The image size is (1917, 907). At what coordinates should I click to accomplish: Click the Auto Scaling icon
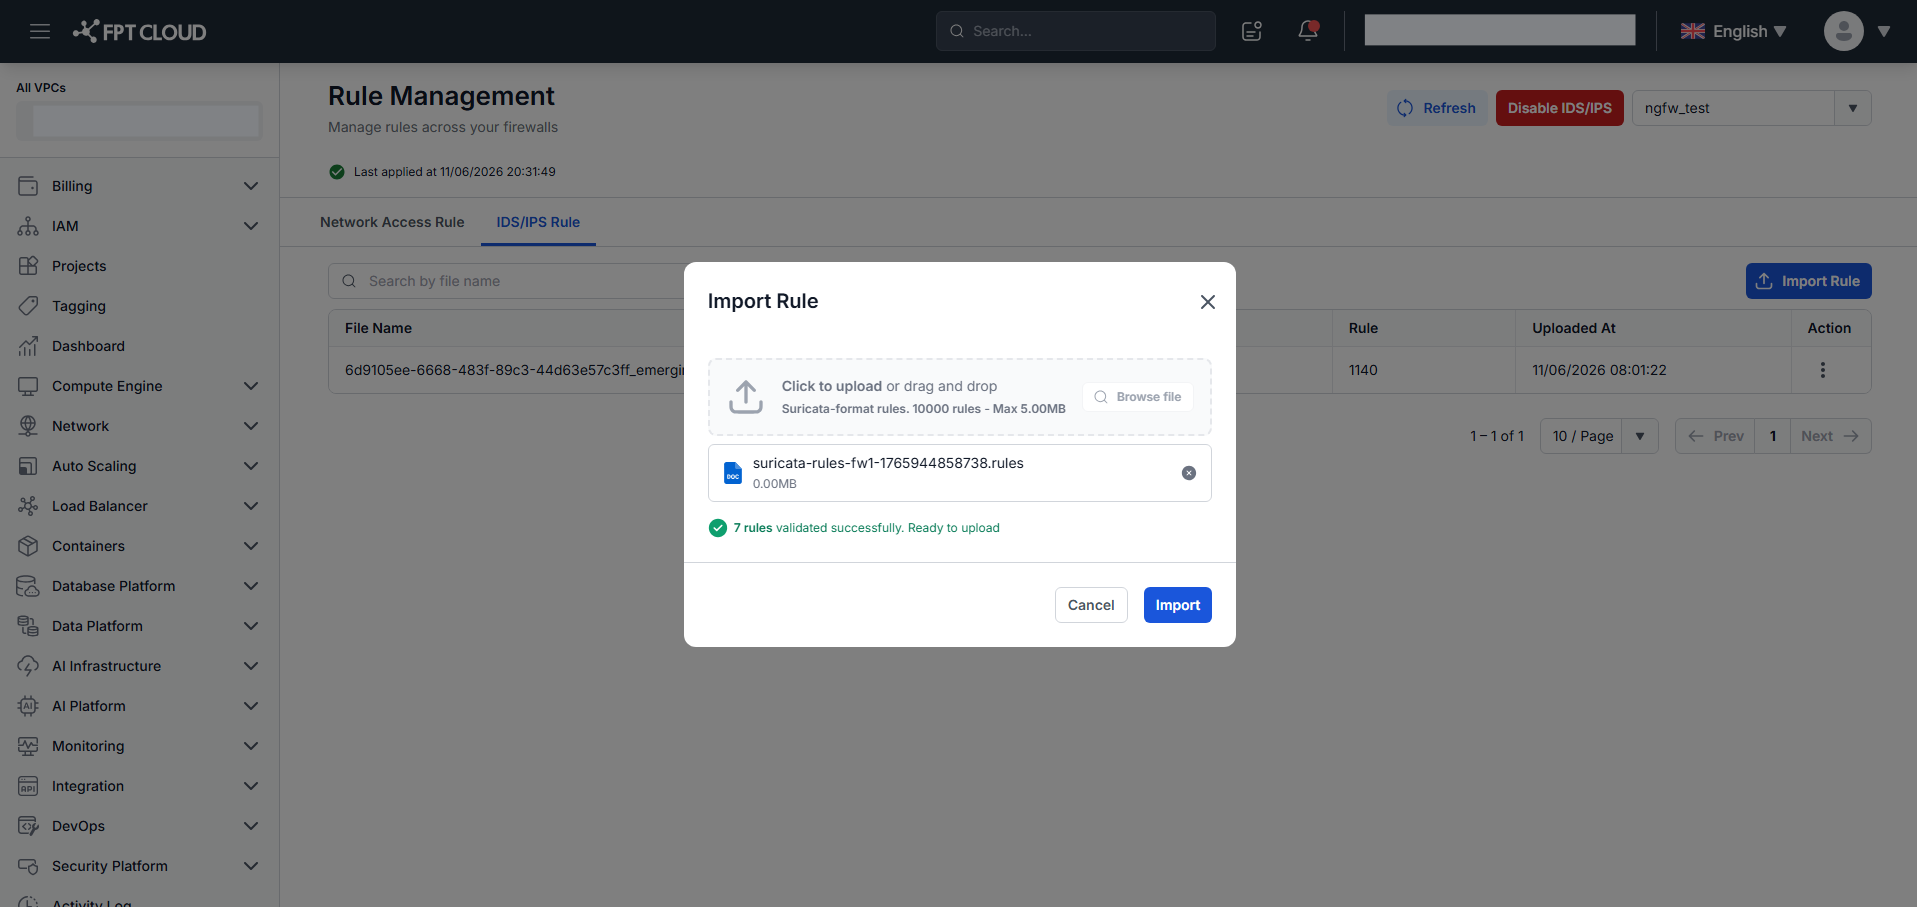[x=28, y=466]
